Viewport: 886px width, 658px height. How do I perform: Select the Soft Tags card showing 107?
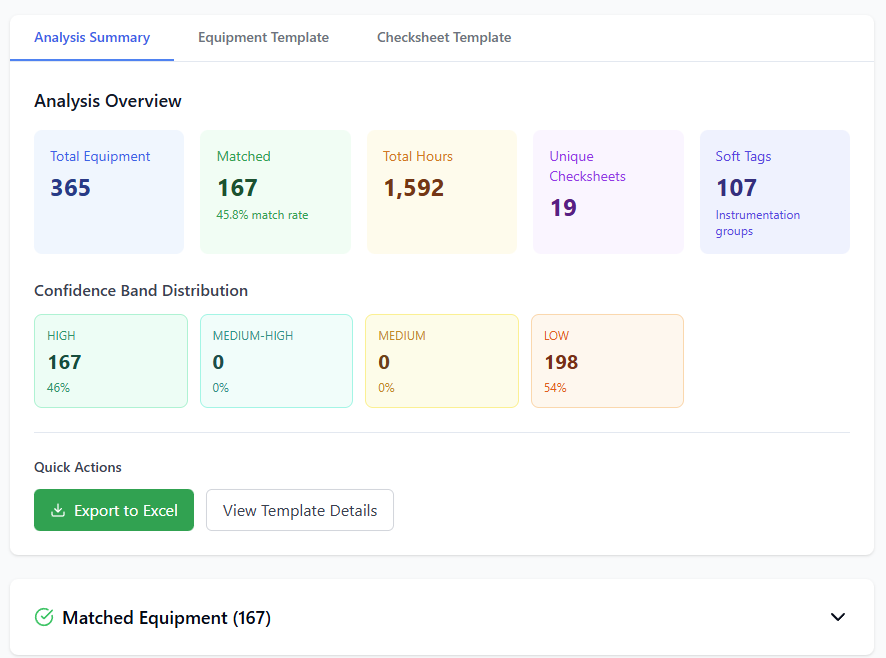774,191
